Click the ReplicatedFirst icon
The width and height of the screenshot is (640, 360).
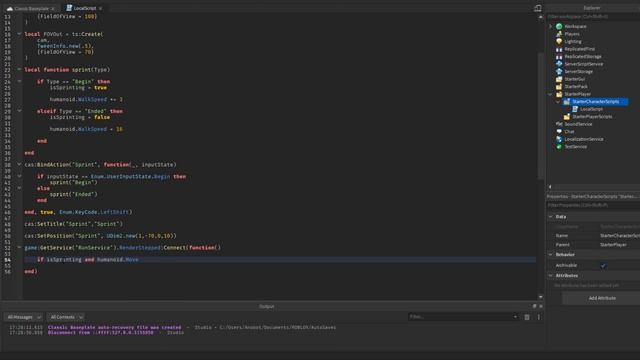(x=559, y=49)
